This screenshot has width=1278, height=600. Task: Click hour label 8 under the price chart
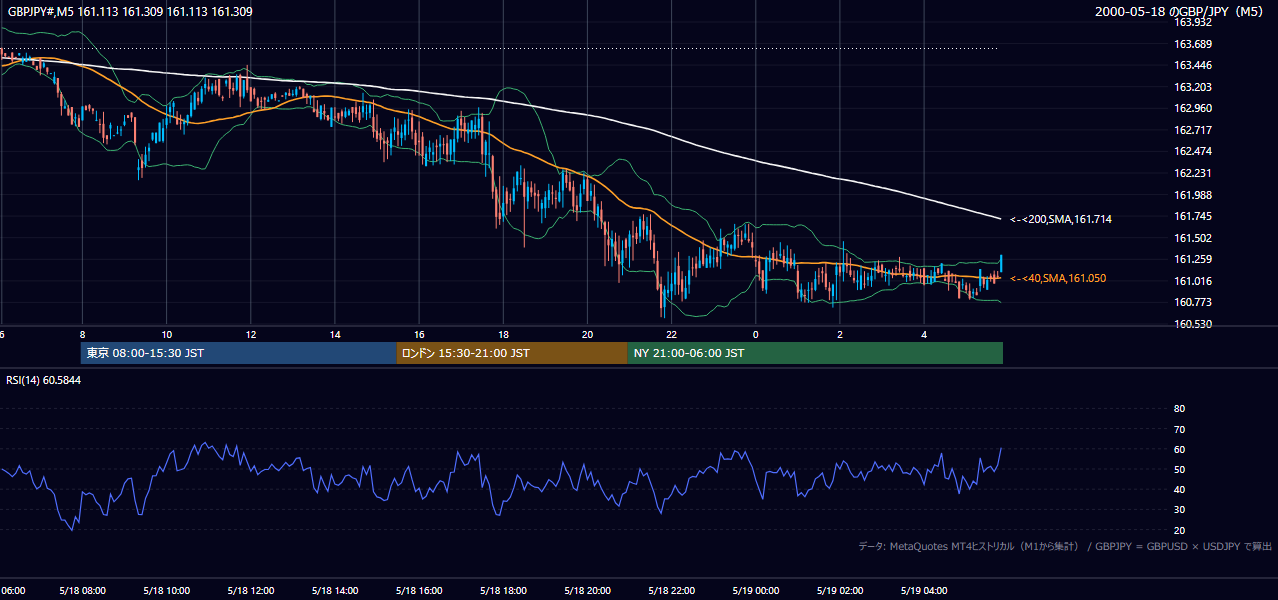82,335
